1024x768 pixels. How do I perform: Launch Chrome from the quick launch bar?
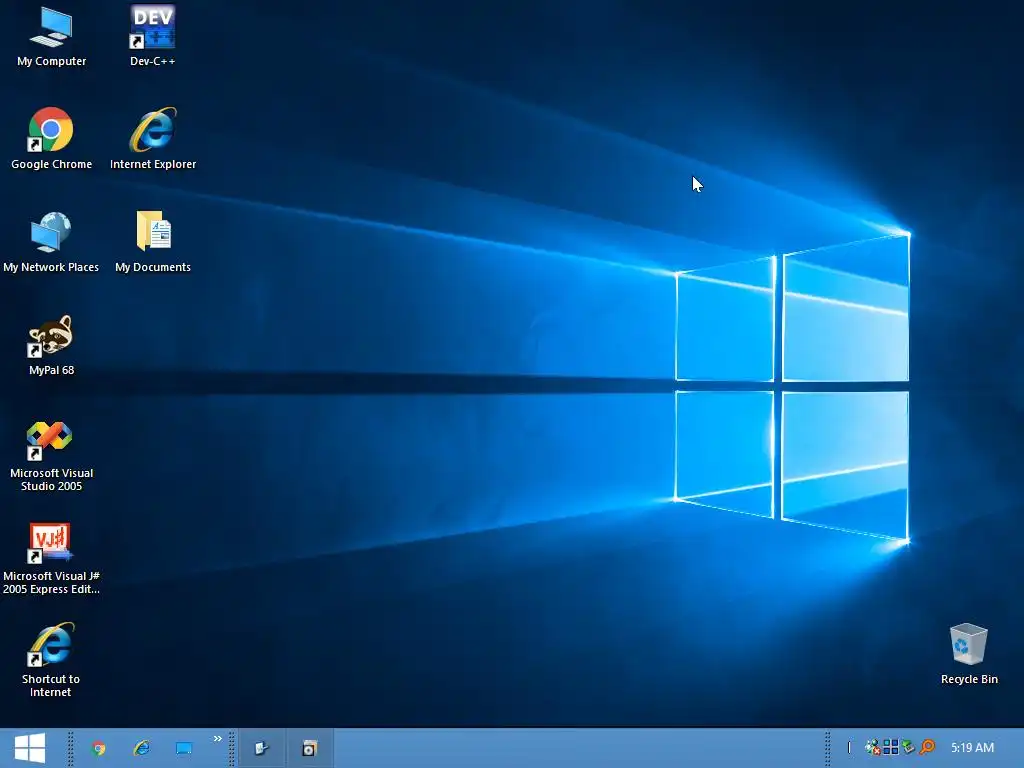click(x=99, y=748)
